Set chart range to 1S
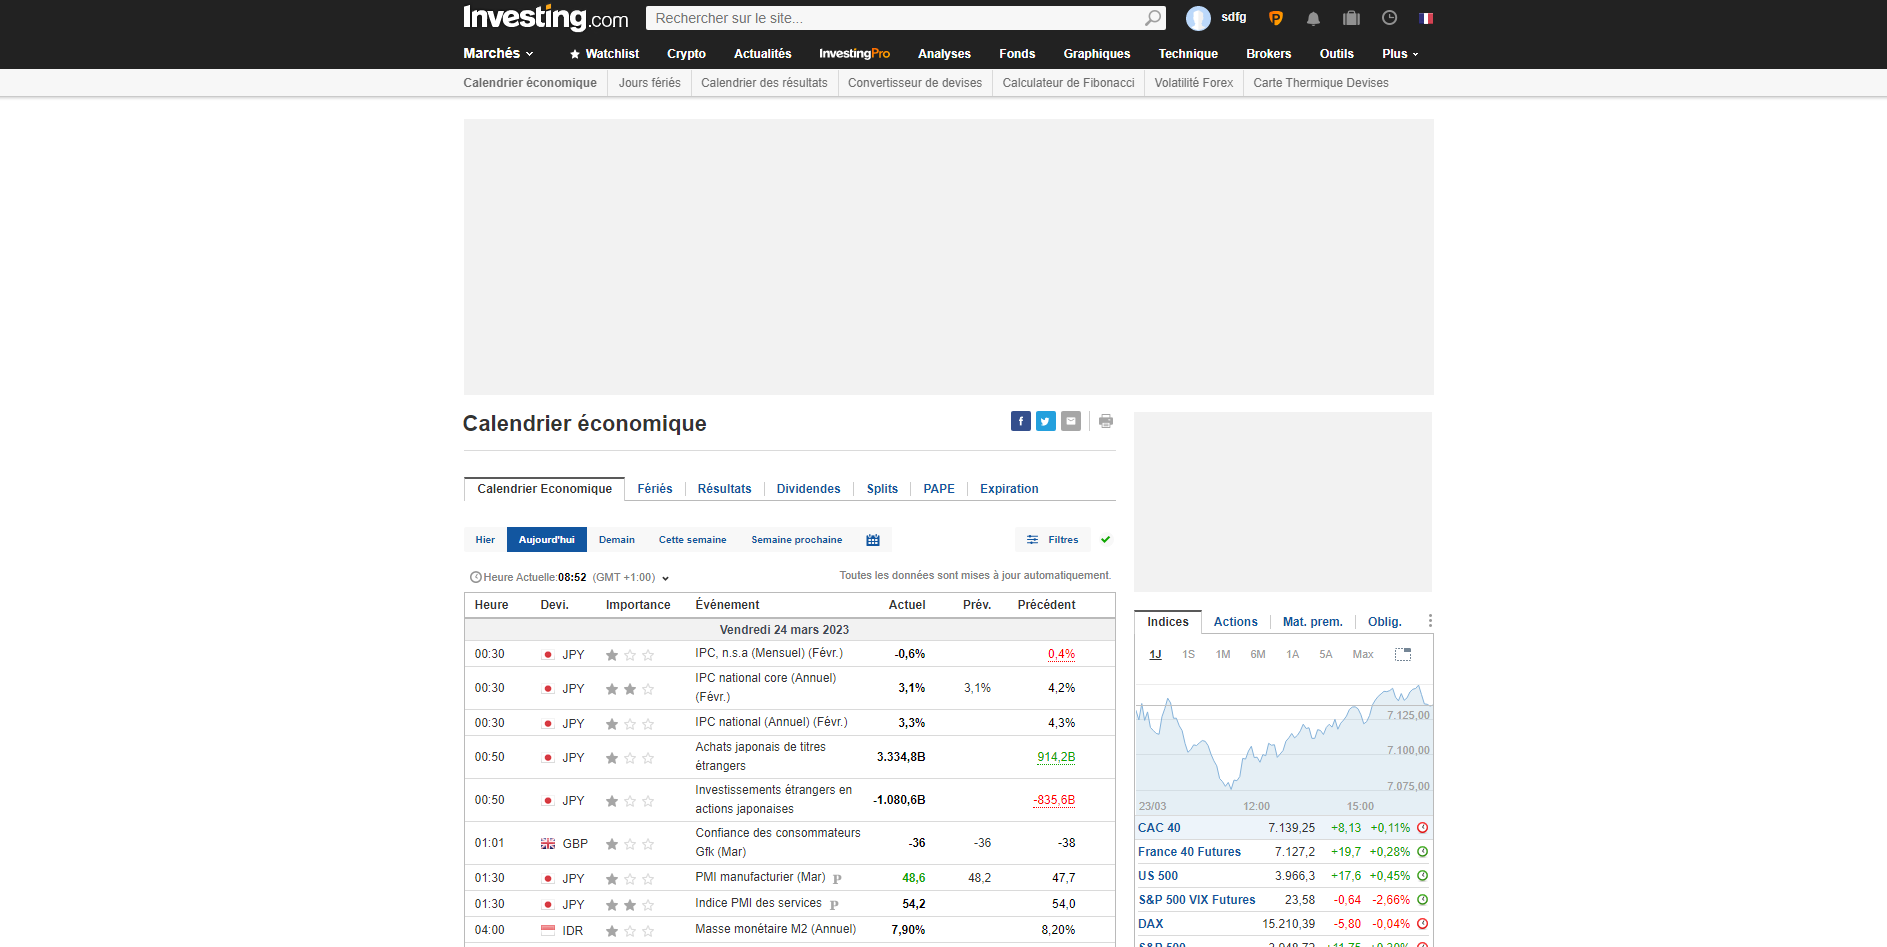This screenshot has width=1887, height=947. point(1188,655)
